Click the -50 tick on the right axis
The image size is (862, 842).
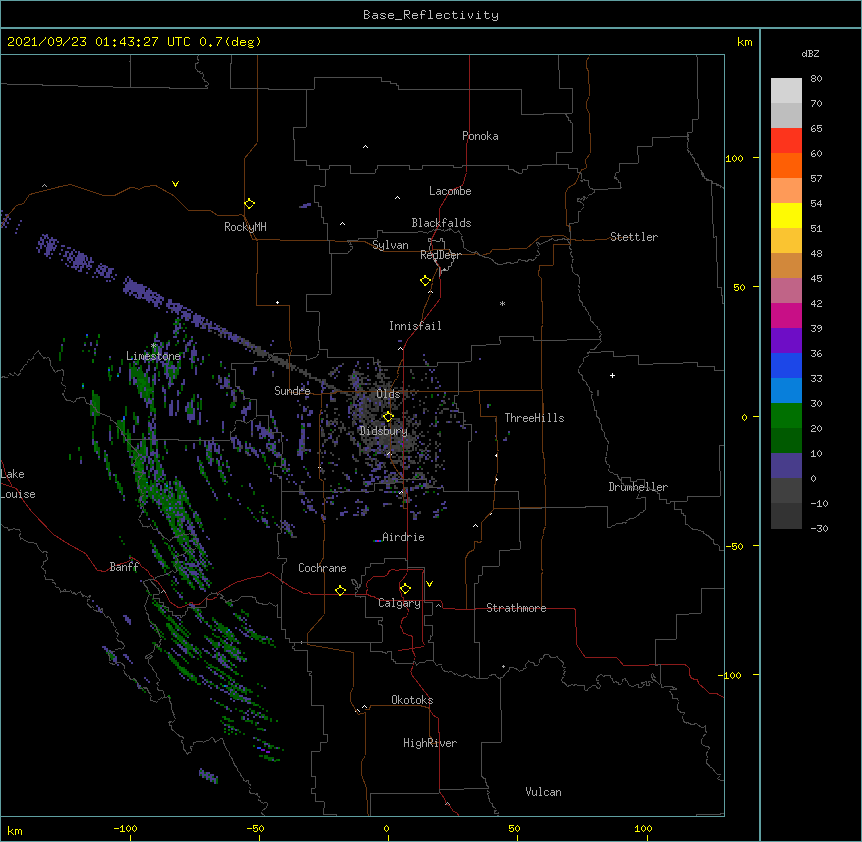click(x=734, y=546)
